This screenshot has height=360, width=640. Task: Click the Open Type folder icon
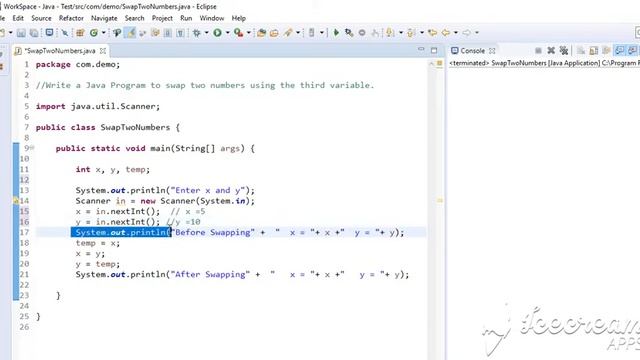click(261, 33)
